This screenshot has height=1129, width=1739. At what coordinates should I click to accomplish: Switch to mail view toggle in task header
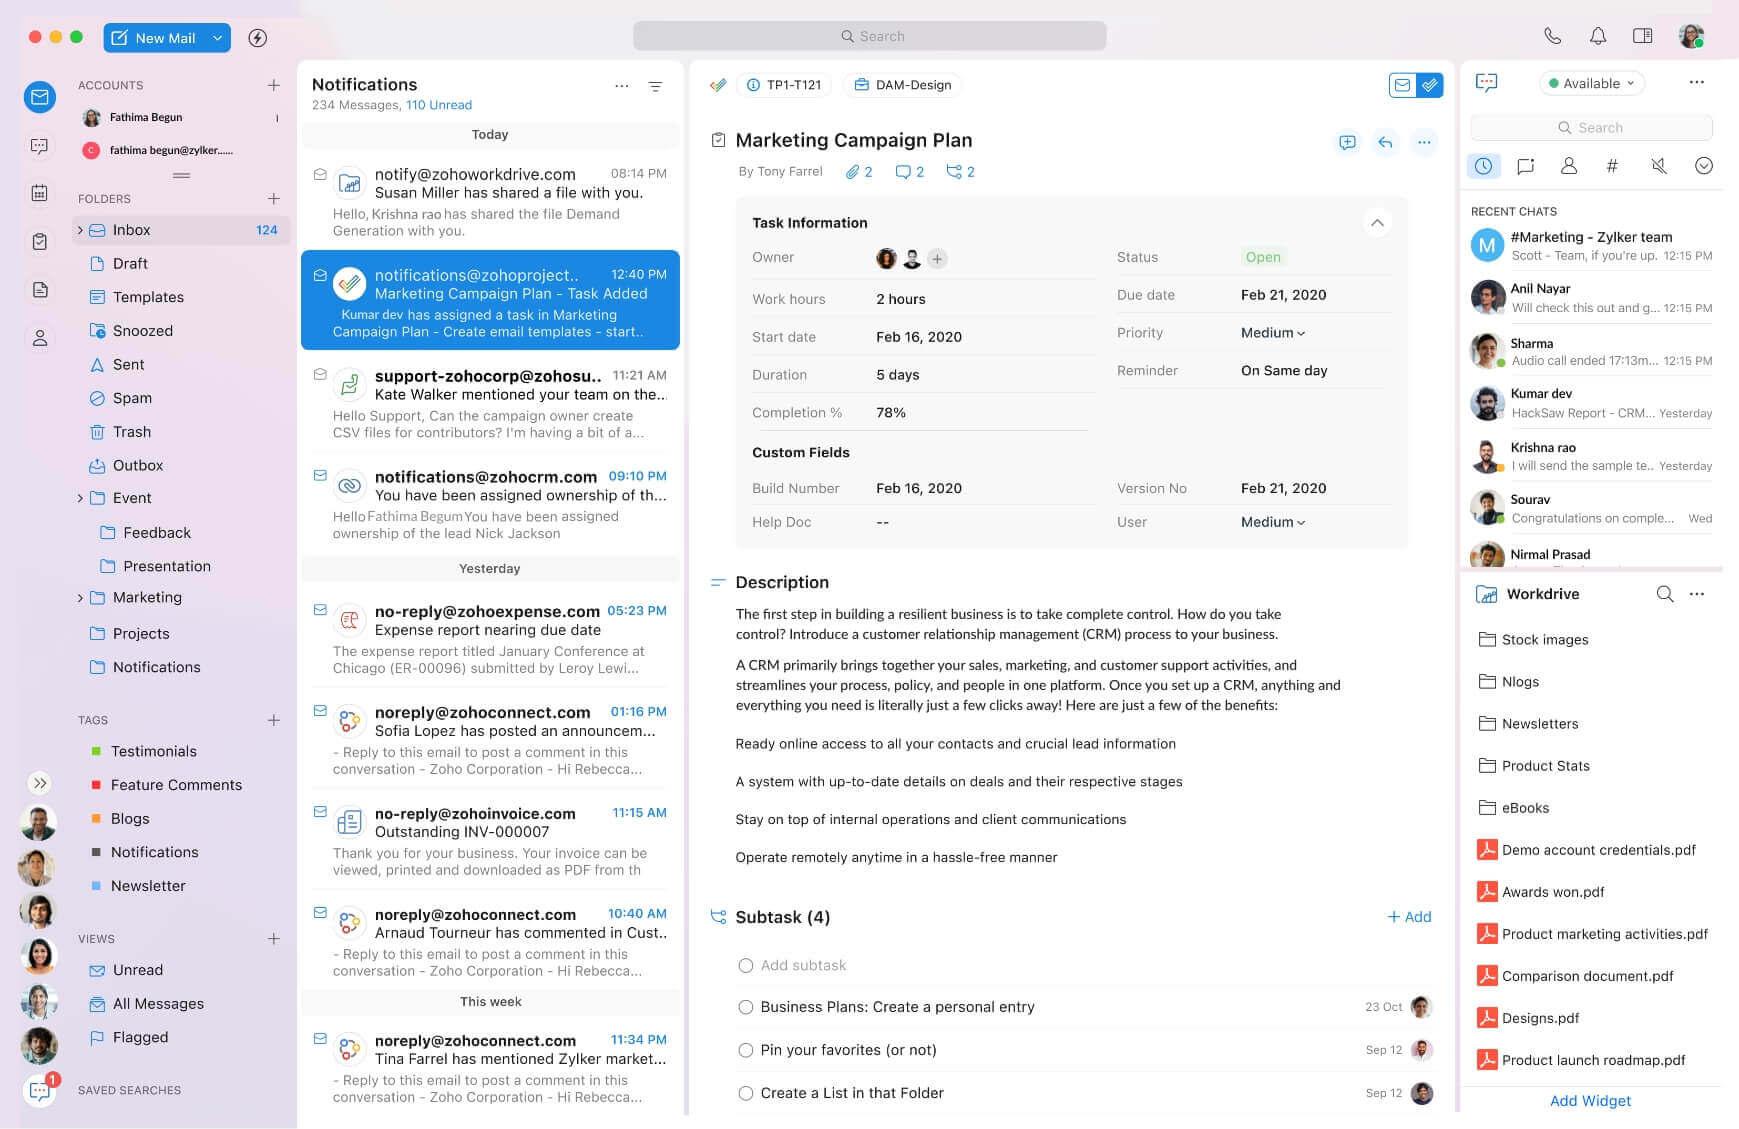pos(1403,85)
